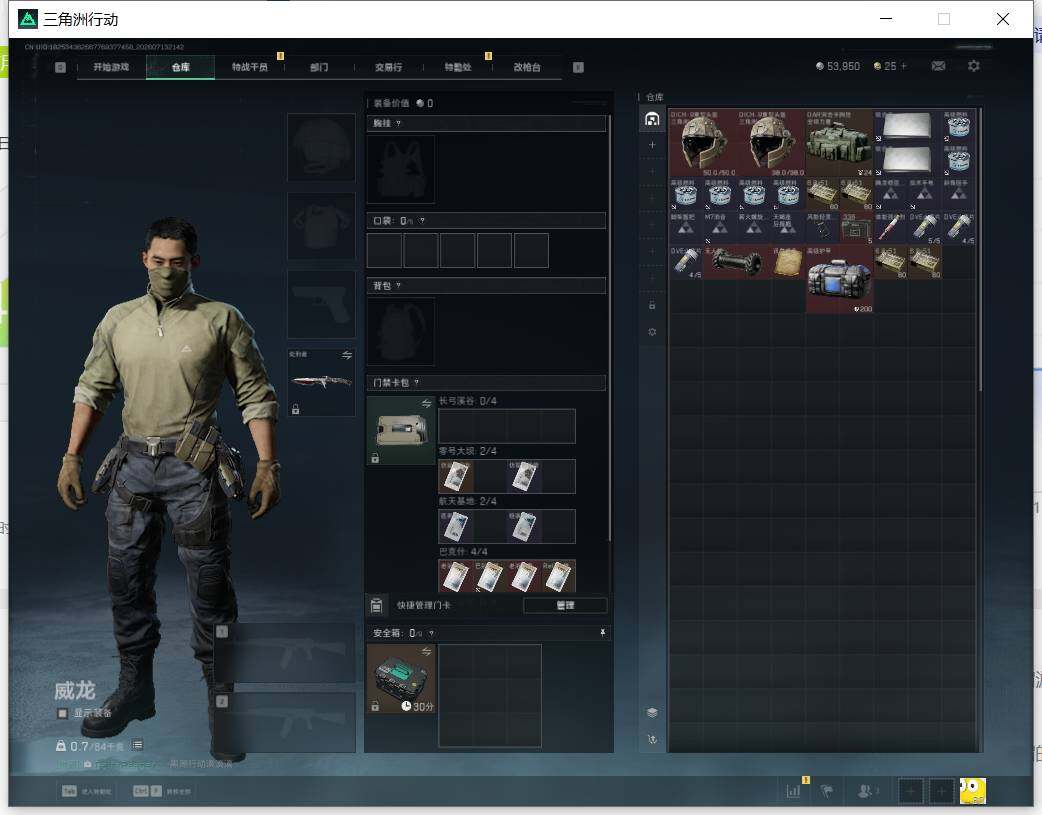Pin the 安全箱 section
The height and width of the screenshot is (815, 1042).
point(603,634)
